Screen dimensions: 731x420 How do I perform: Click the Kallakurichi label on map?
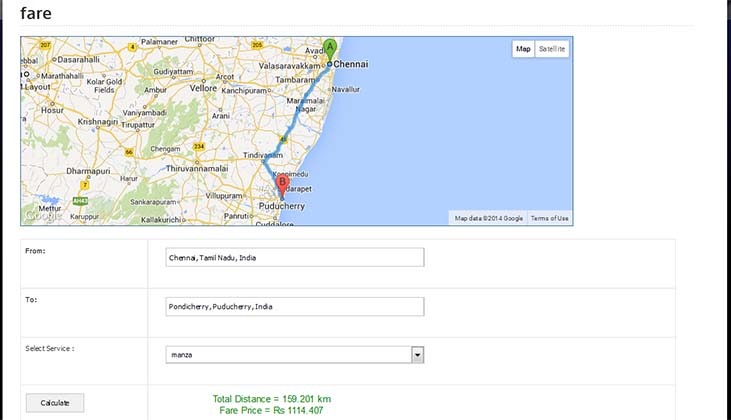click(x=161, y=220)
